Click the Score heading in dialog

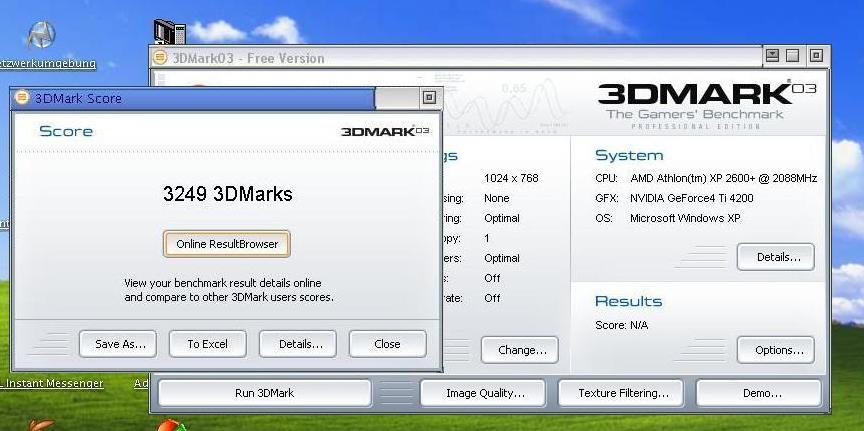(66, 131)
